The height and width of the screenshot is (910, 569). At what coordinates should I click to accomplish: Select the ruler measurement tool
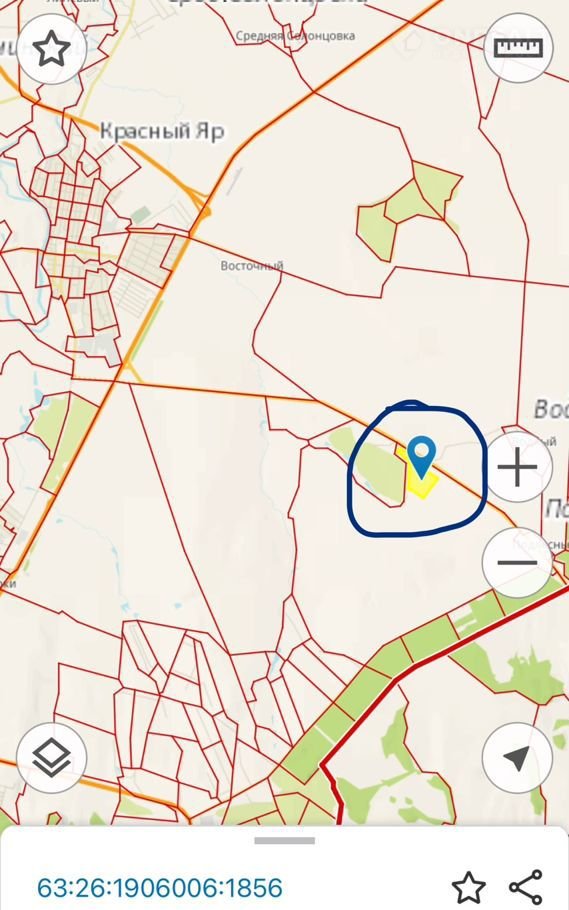point(518,48)
